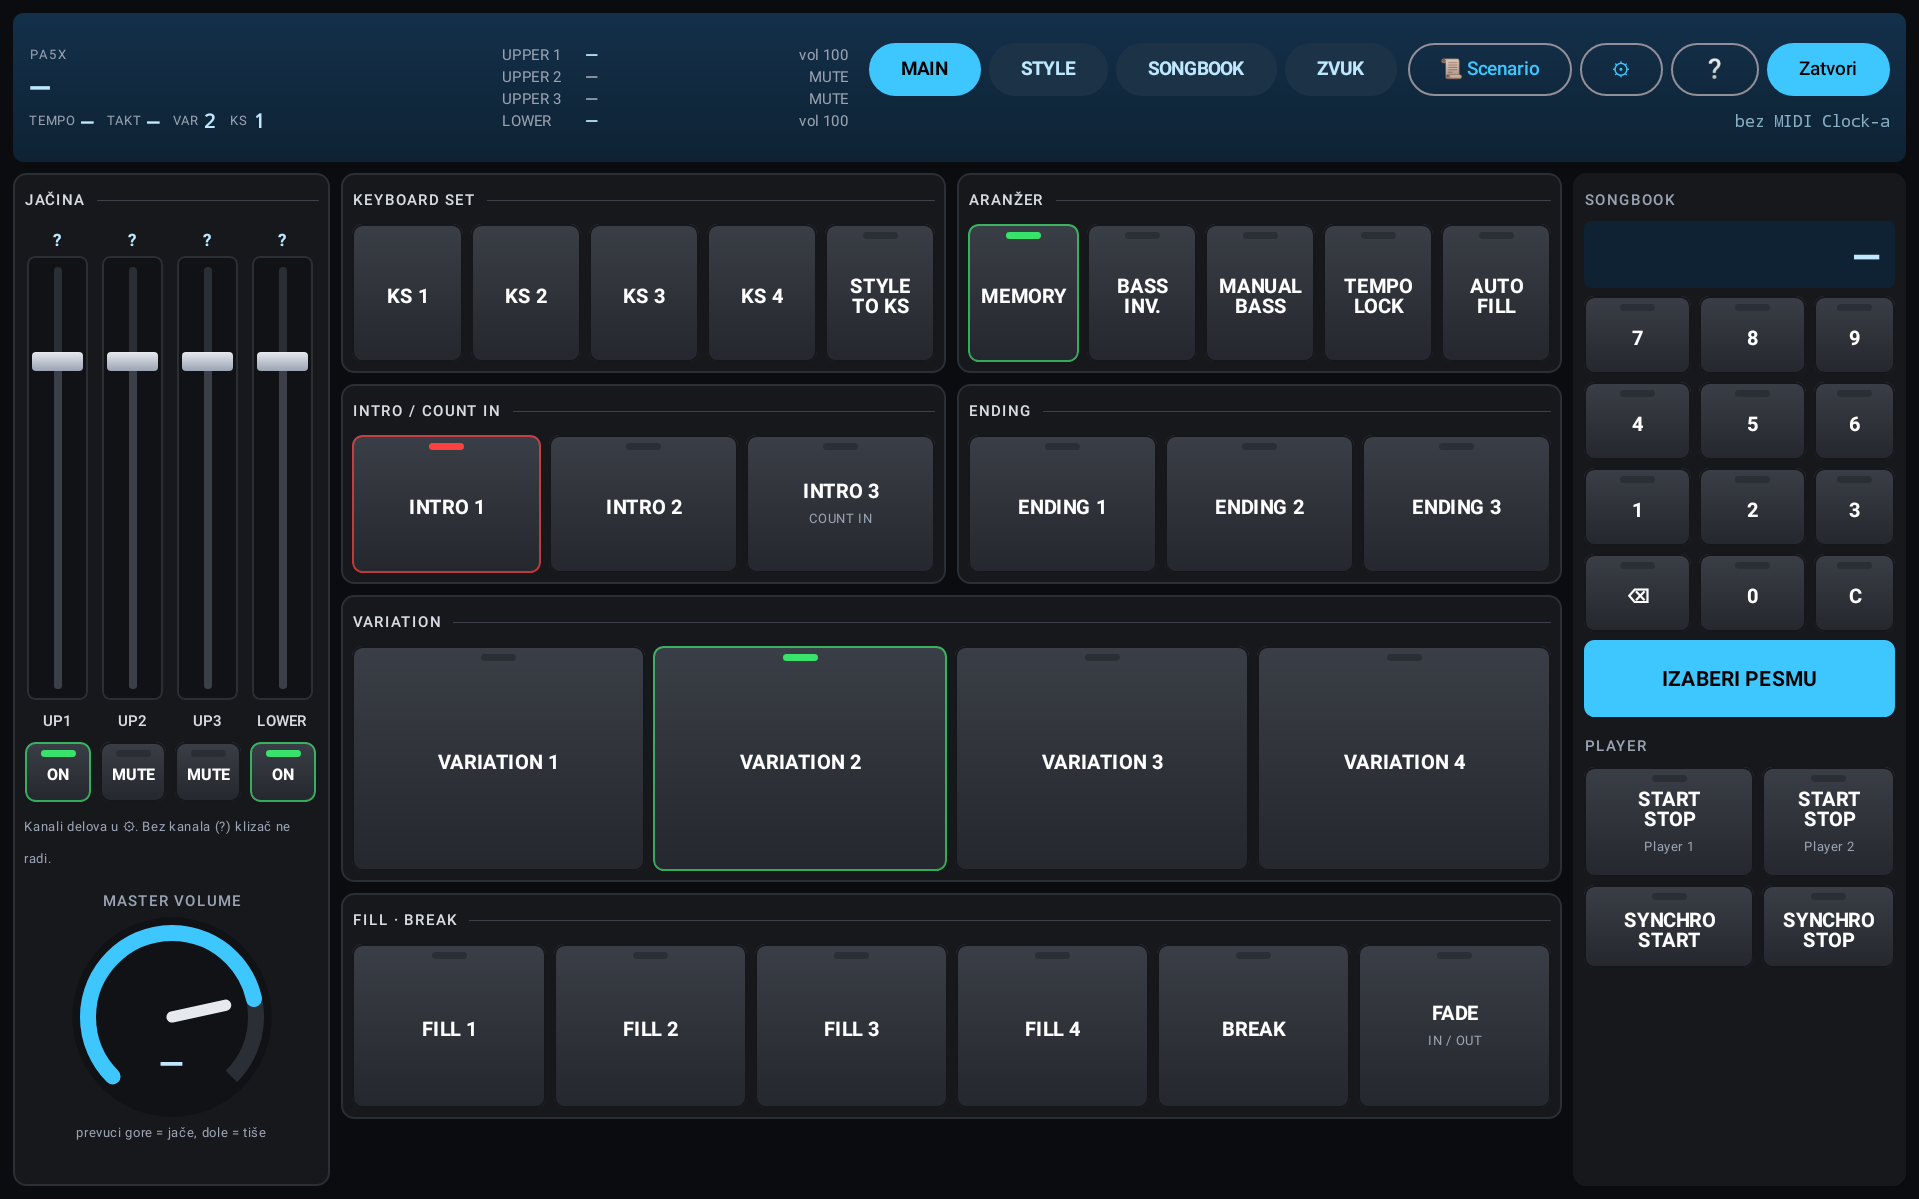Select VARIATION 3
Image resolution: width=1919 pixels, height=1199 pixels.
(1102, 759)
